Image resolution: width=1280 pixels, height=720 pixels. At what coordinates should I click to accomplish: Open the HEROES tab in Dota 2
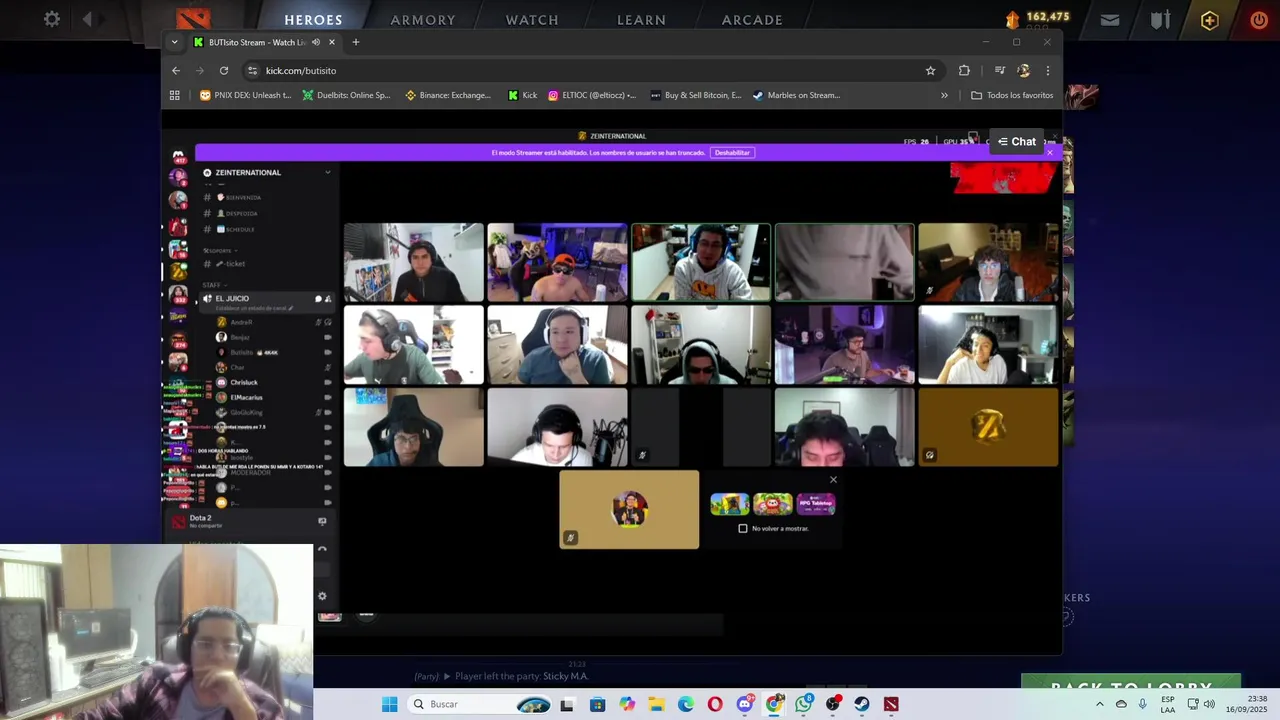313,20
